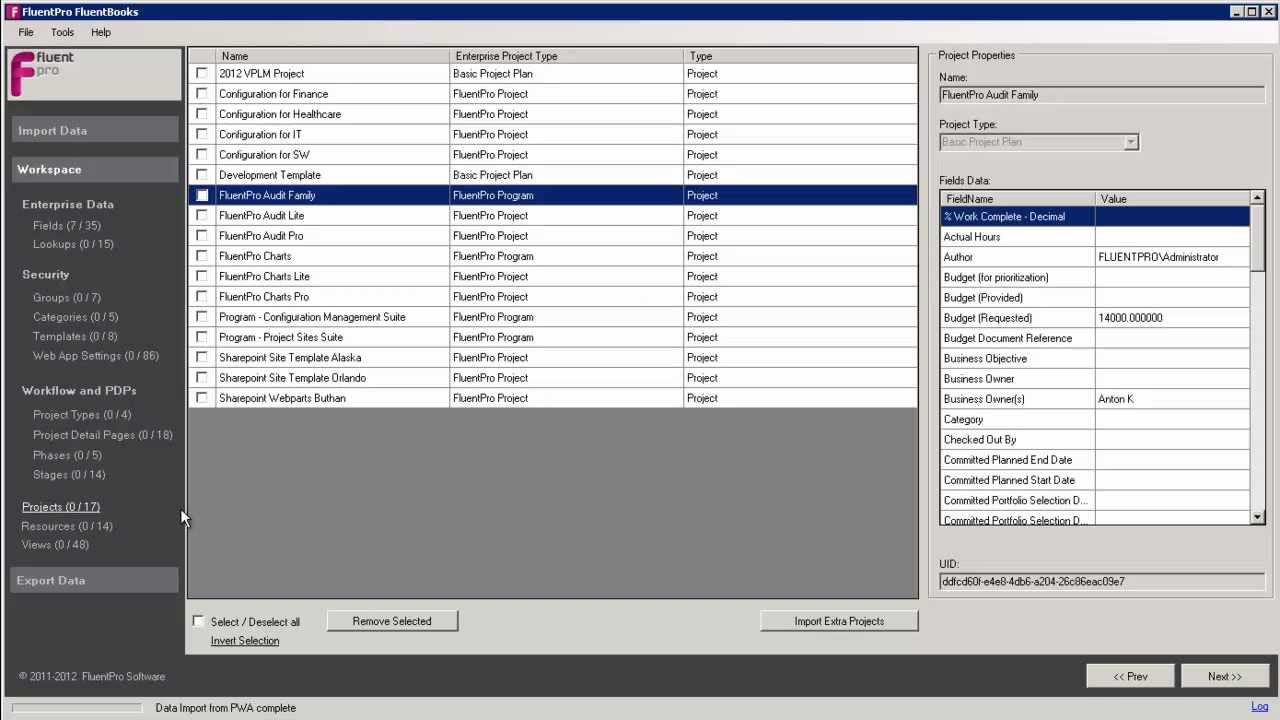Check the 2012 VPLM Project checkbox
Screen dimensions: 1280x720
coord(202,73)
